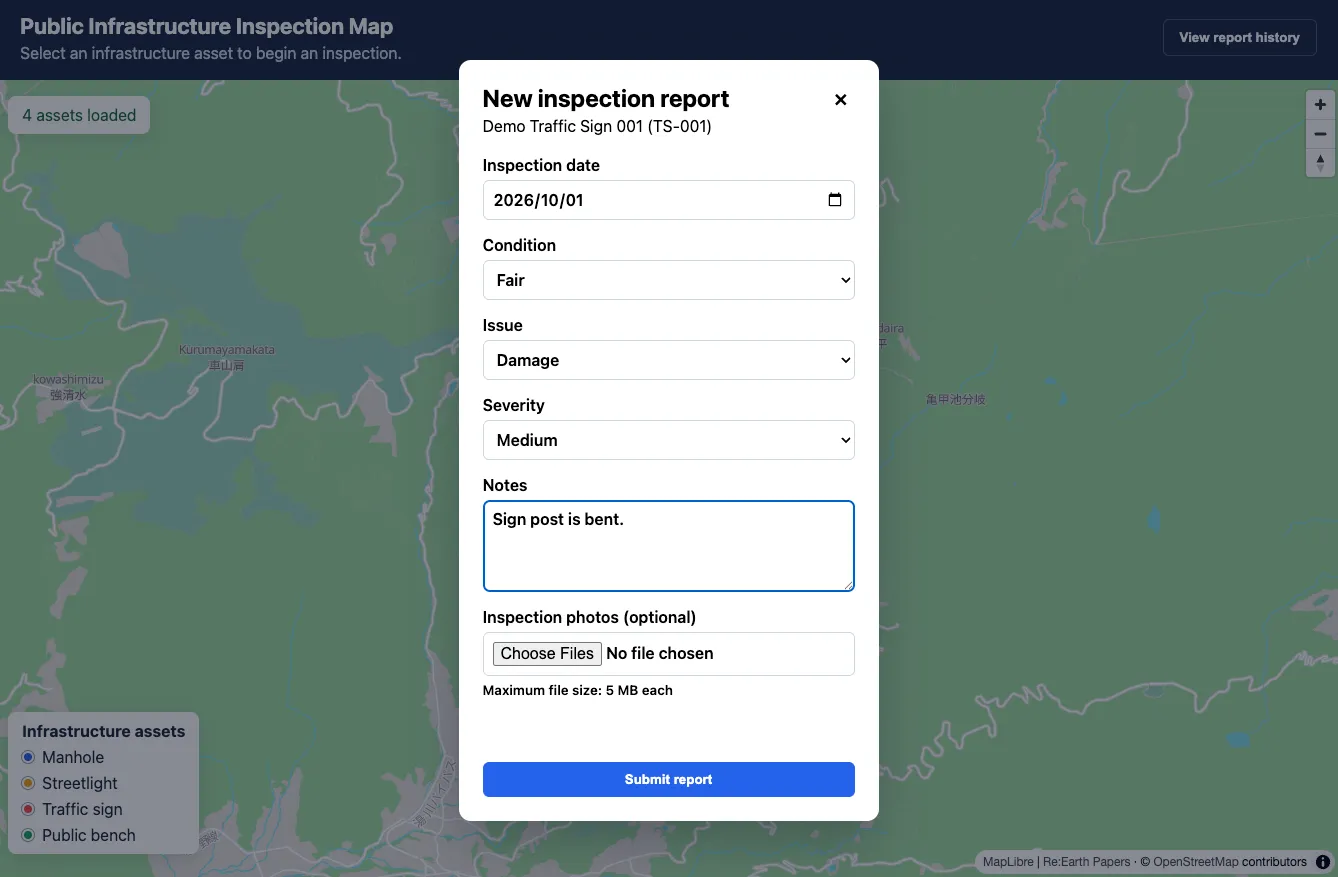This screenshot has width=1338, height=877.
Task: Click the 'Public Infrastructure Inspection Map' title
Action: click(x=207, y=27)
